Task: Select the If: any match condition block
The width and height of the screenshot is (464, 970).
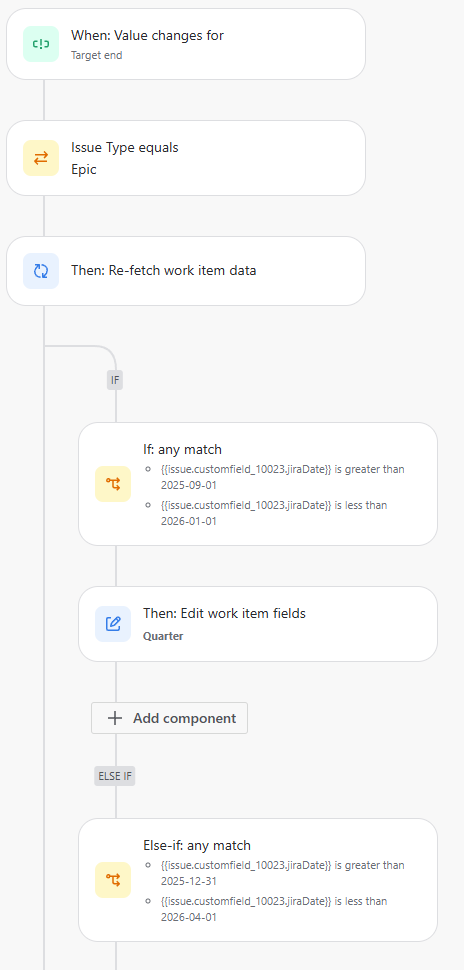Action: (x=258, y=484)
